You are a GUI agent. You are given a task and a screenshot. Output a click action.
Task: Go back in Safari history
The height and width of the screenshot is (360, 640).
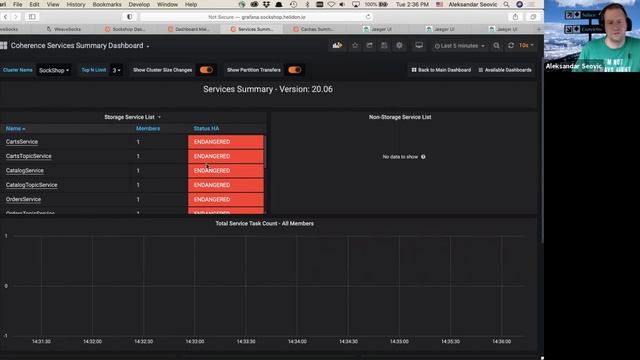(6, 17)
